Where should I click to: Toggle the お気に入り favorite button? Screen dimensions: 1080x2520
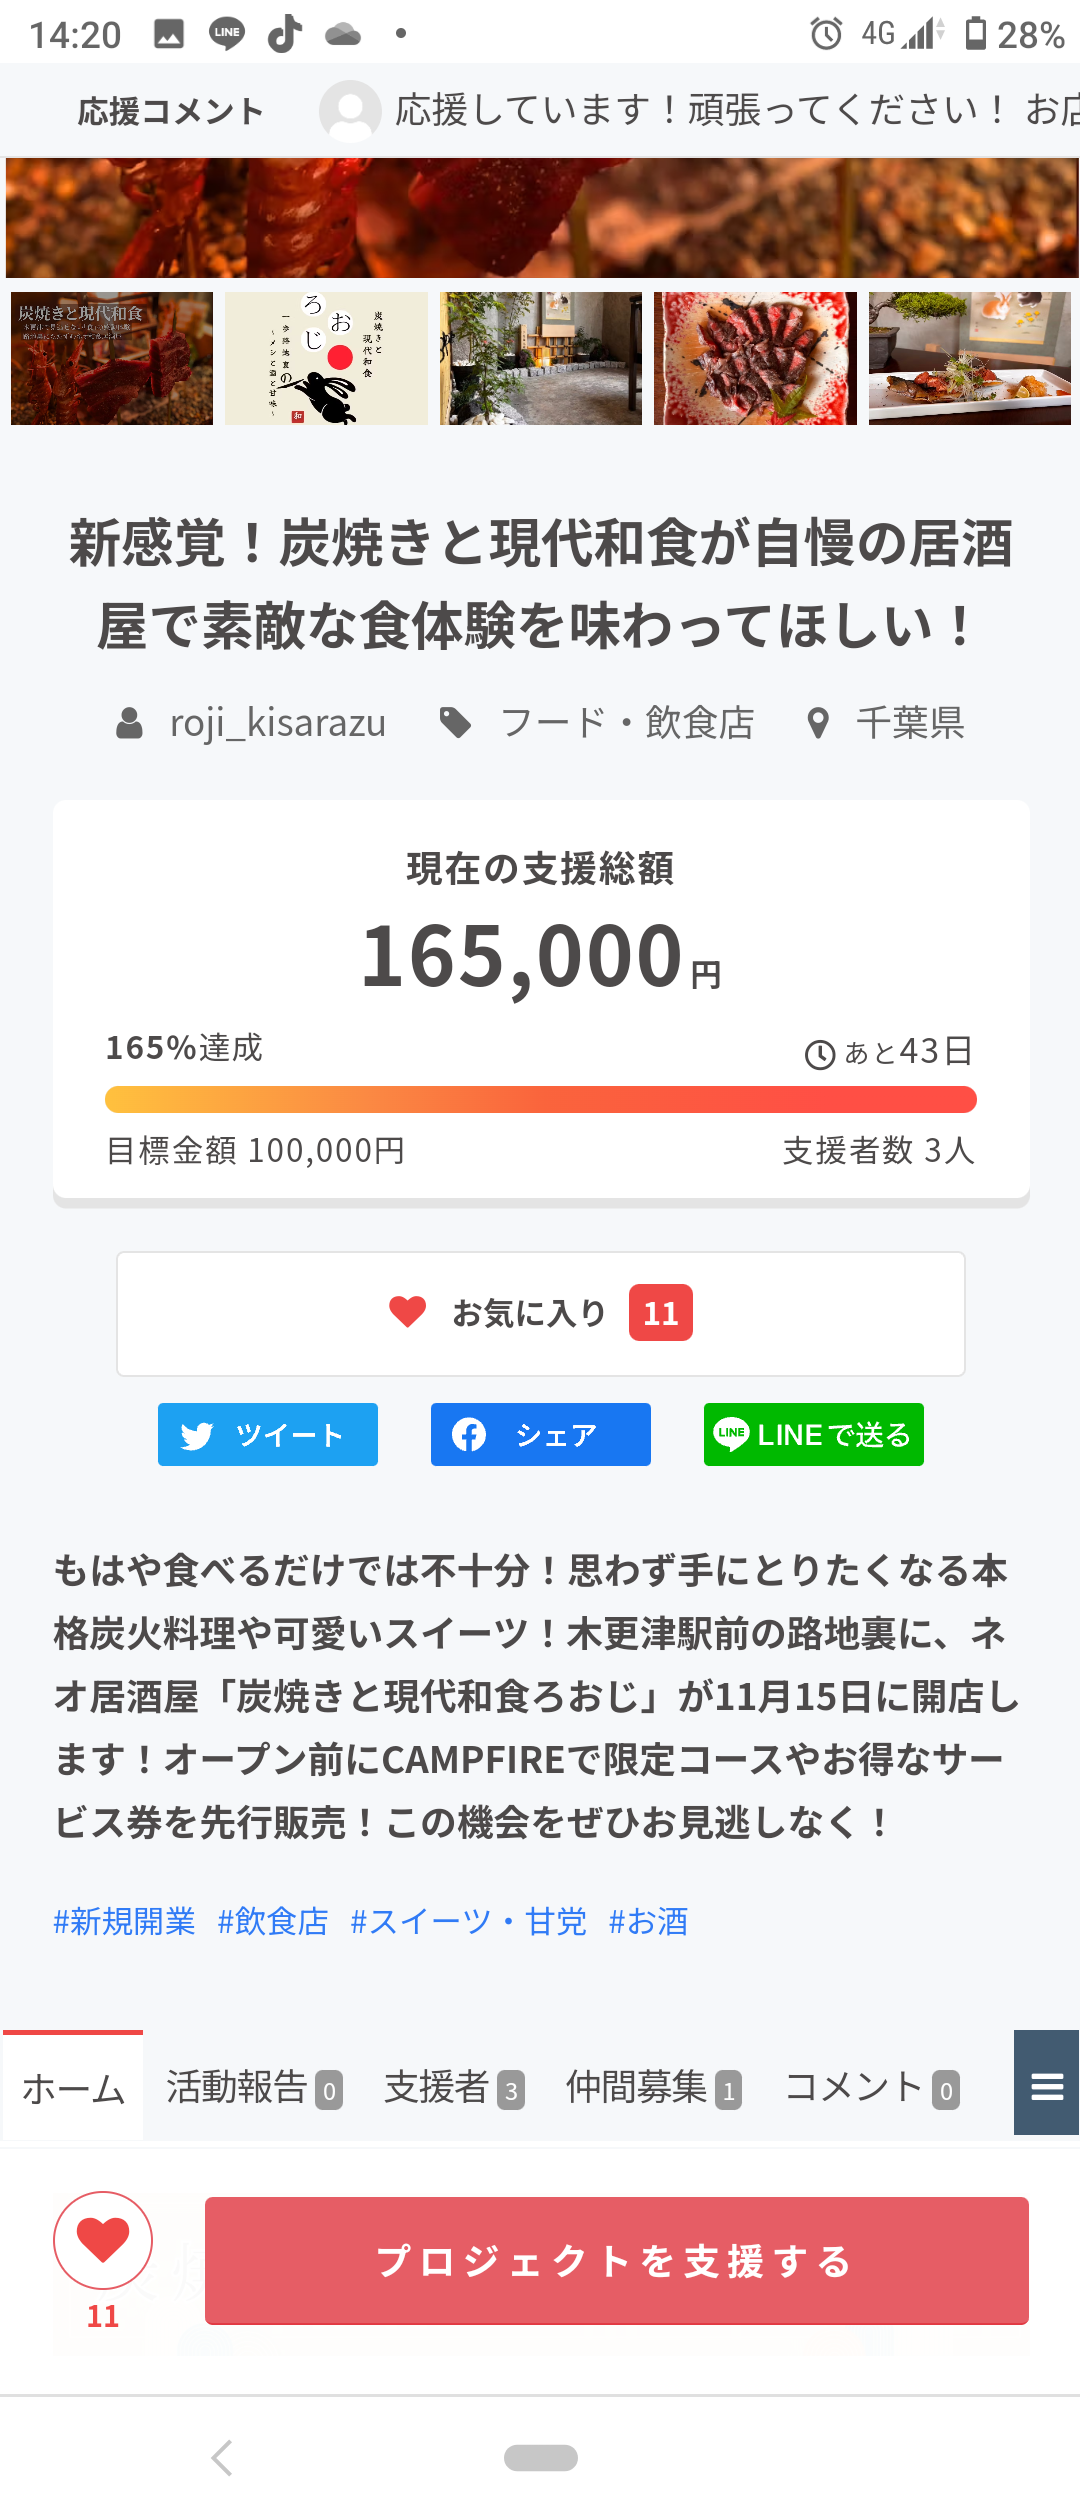[540, 1313]
